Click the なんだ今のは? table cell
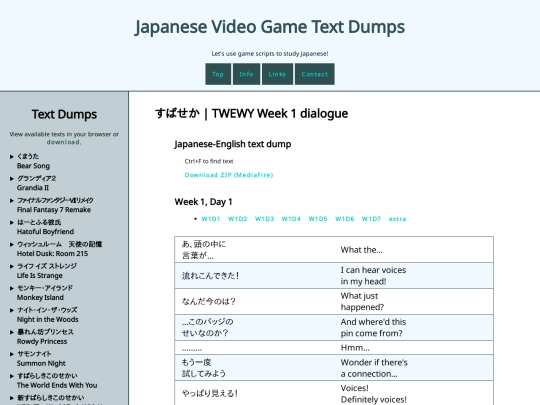This screenshot has width=540, height=405. [255, 301]
